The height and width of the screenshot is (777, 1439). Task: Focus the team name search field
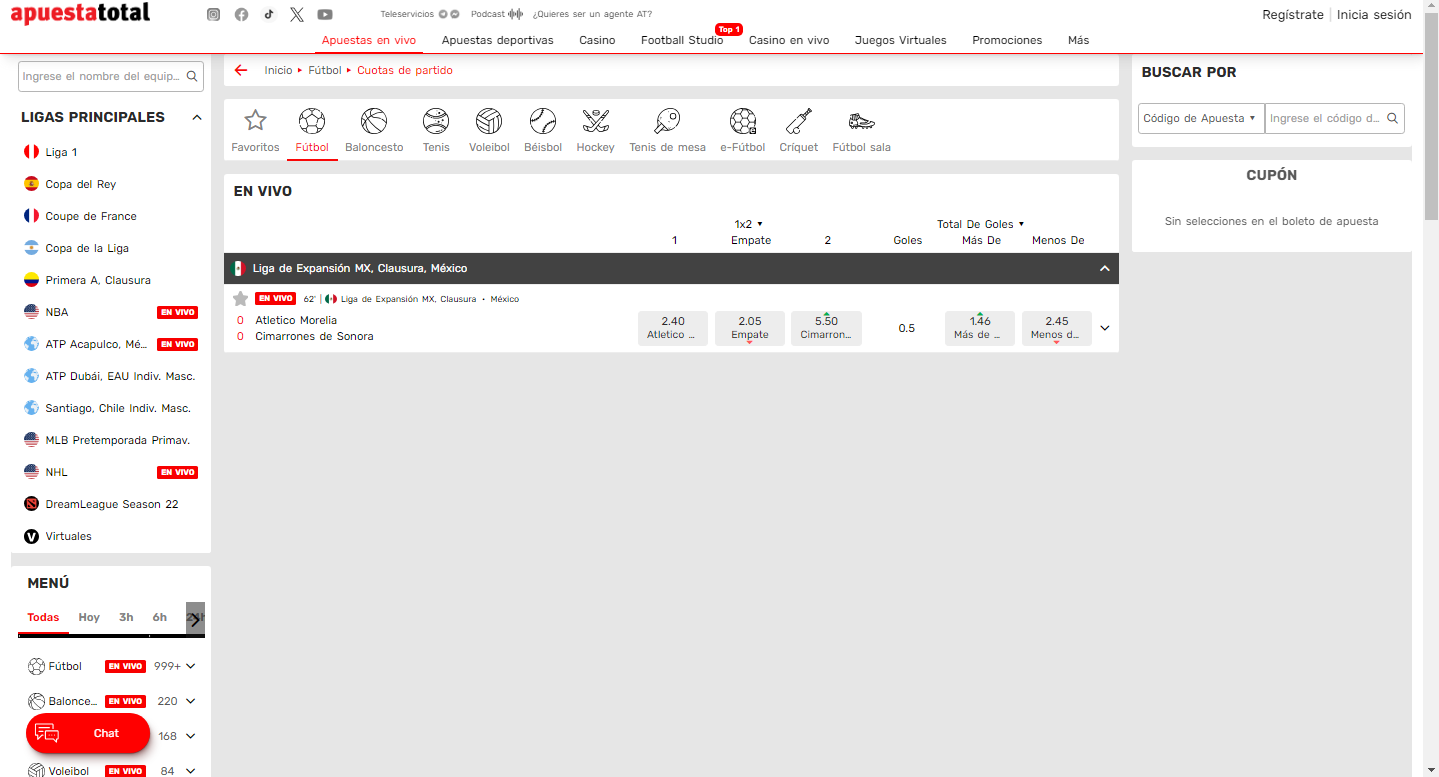click(101, 76)
